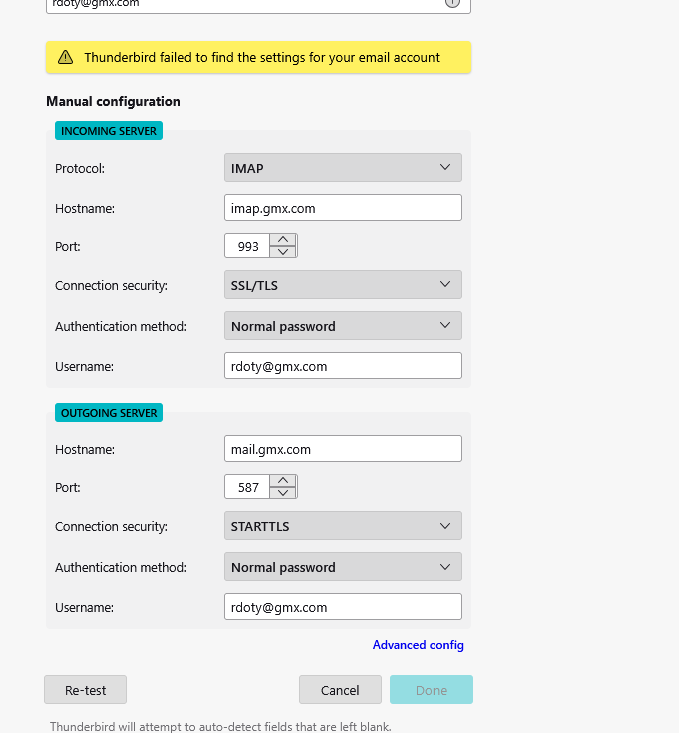Click the Done button
The image size is (679, 733).
(x=431, y=690)
